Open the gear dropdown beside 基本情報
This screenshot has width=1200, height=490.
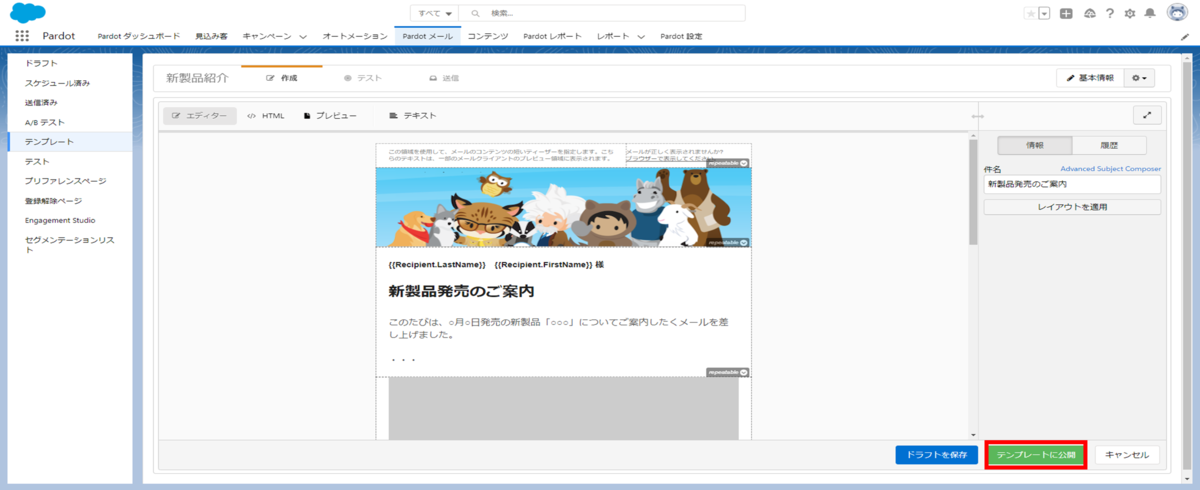coord(1140,78)
